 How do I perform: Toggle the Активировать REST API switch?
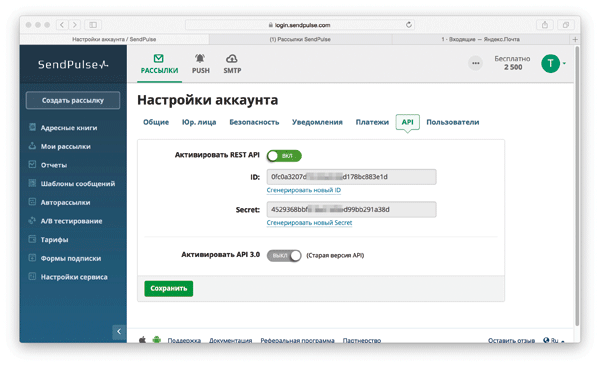(x=284, y=156)
